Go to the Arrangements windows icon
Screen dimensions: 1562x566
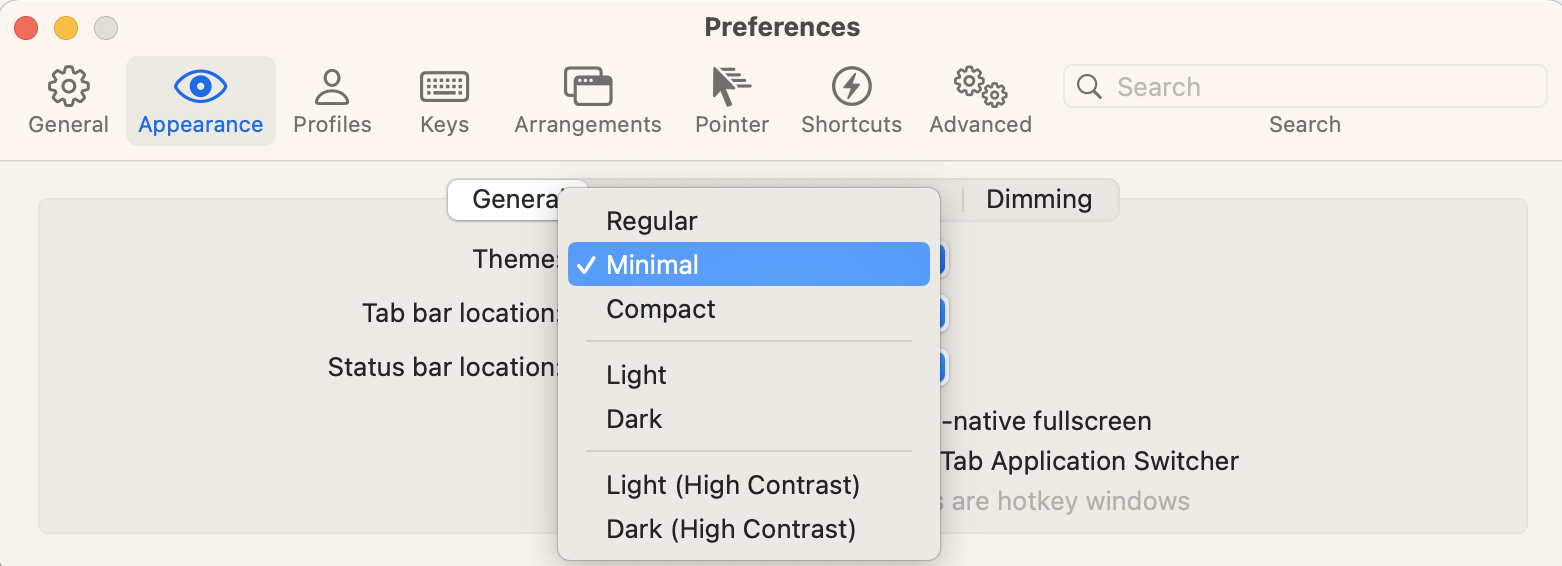pos(587,87)
